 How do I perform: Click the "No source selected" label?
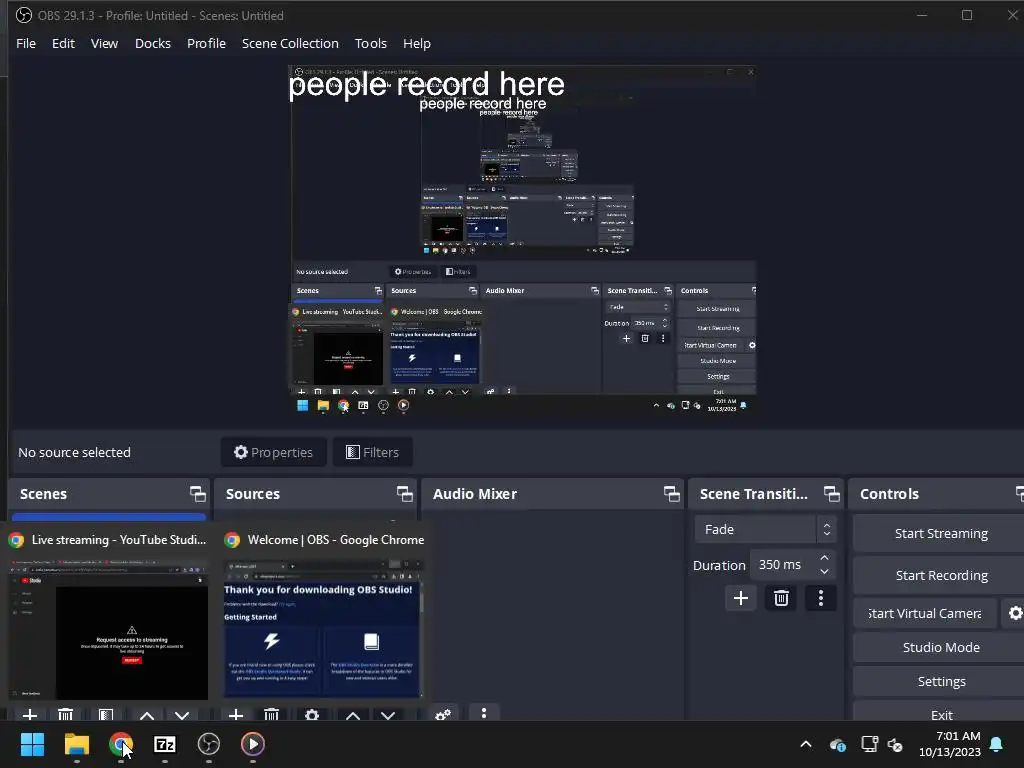pos(74,452)
